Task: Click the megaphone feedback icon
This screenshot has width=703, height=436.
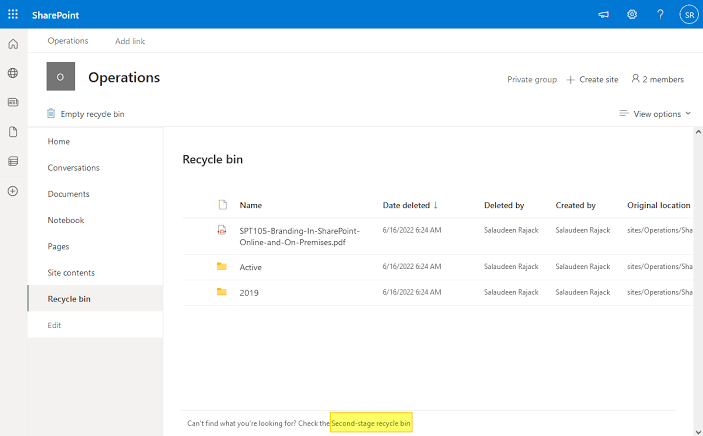Action: click(603, 15)
